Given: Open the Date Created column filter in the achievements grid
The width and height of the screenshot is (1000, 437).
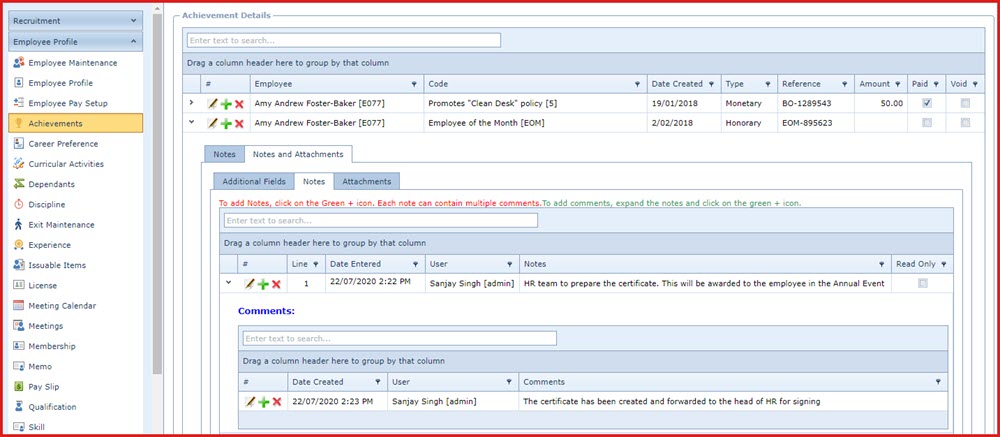Looking at the screenshot, I should 712,84.
